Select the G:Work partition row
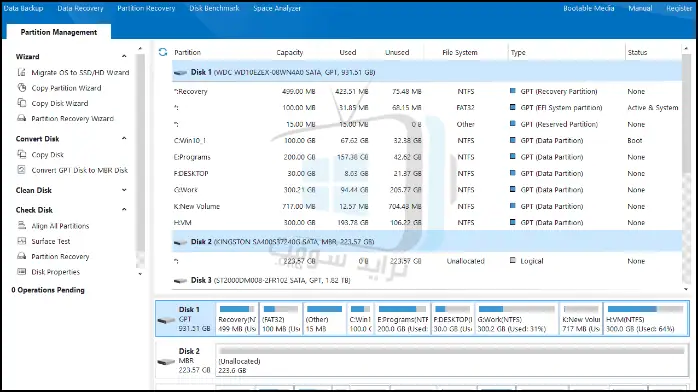The image size is (698, 392). pos(426,190)
